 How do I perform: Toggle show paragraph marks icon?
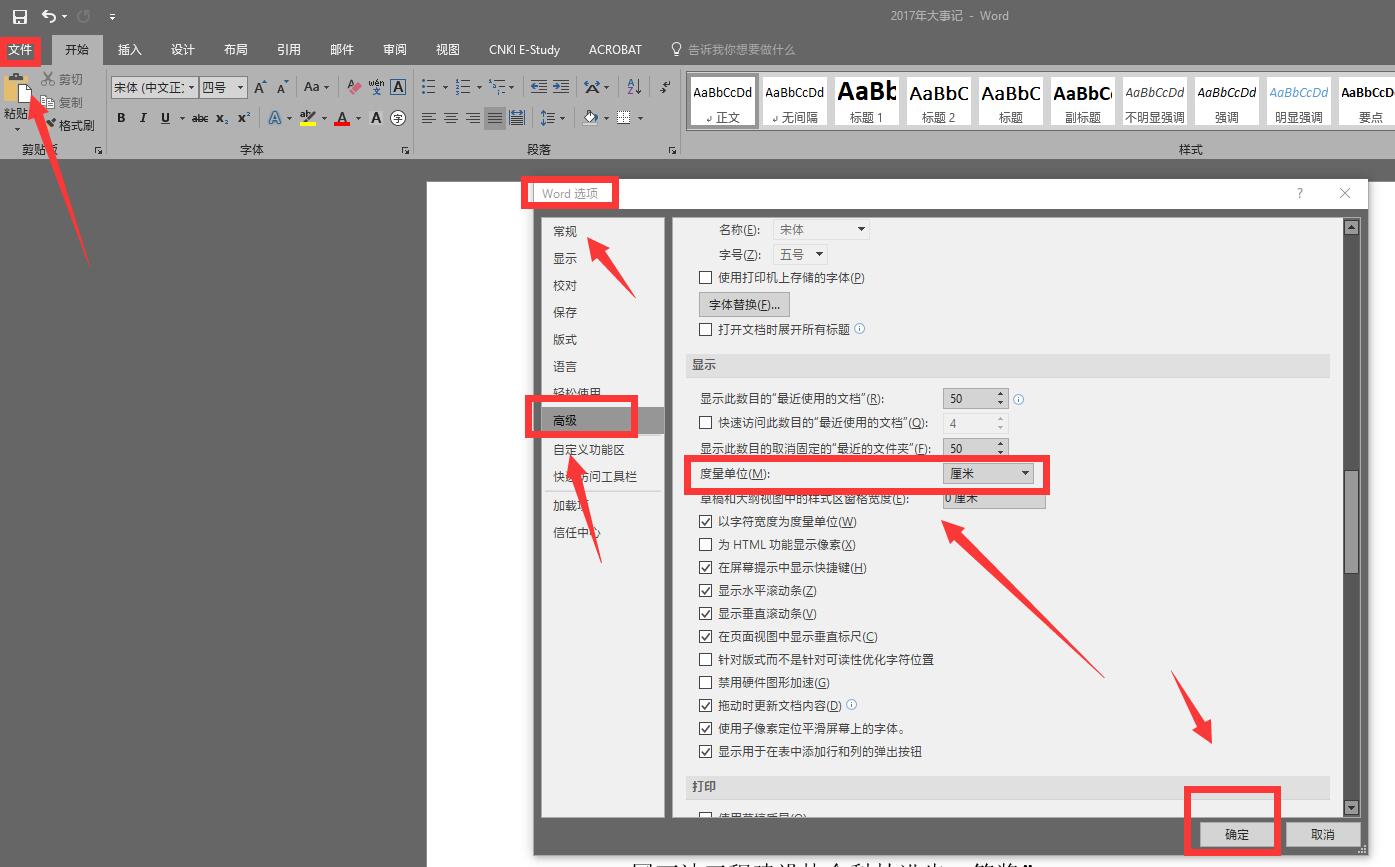point(665,87)
